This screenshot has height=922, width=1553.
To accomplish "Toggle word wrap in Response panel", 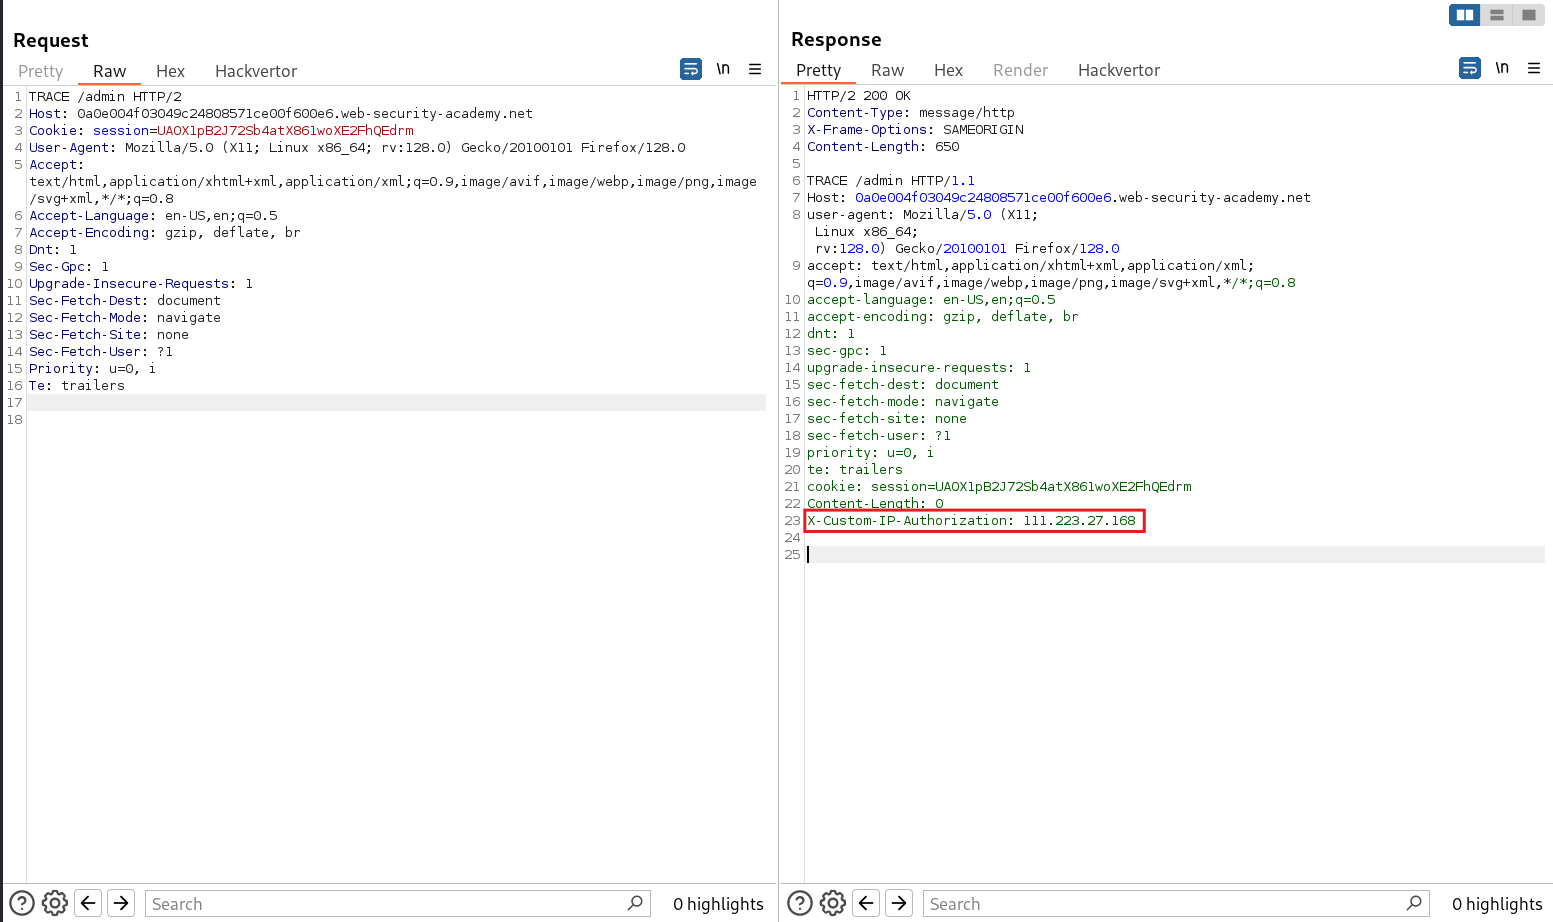I will 1470,68.
